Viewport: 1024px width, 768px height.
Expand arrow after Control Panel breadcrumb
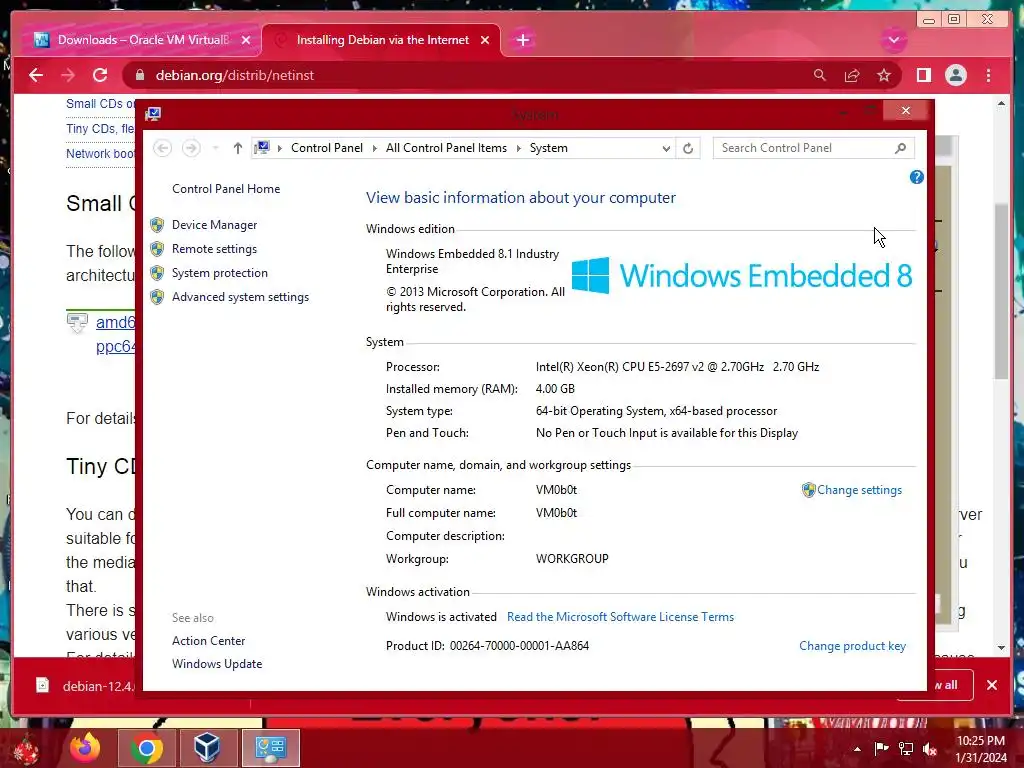coord(374,148)
